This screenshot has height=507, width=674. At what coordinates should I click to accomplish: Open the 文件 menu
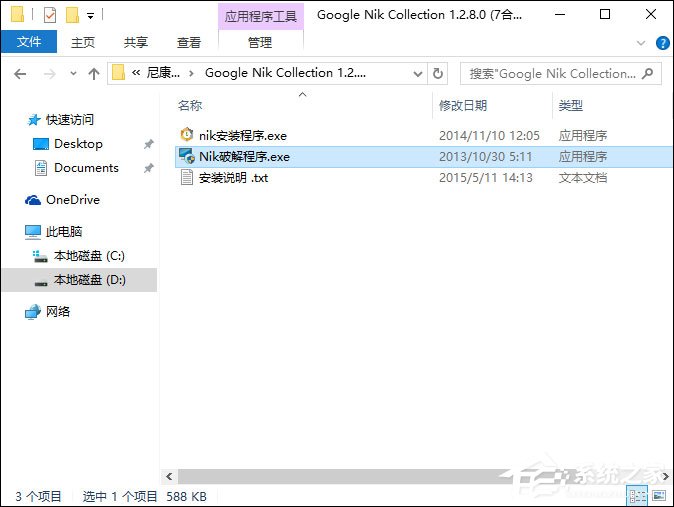pyautogui.click(x=29, y=42)
